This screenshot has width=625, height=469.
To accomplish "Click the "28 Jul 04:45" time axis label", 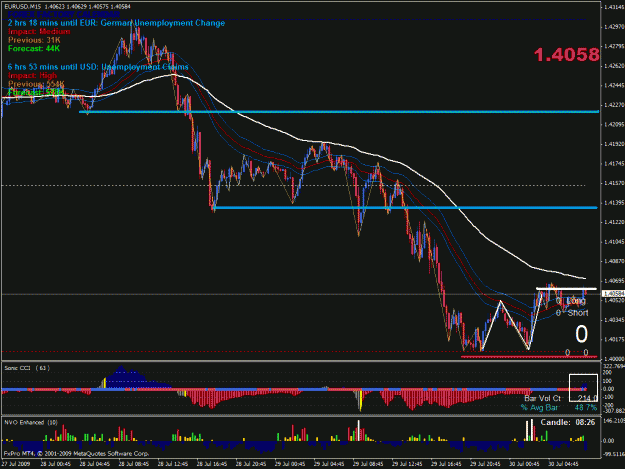I will 94,464.
